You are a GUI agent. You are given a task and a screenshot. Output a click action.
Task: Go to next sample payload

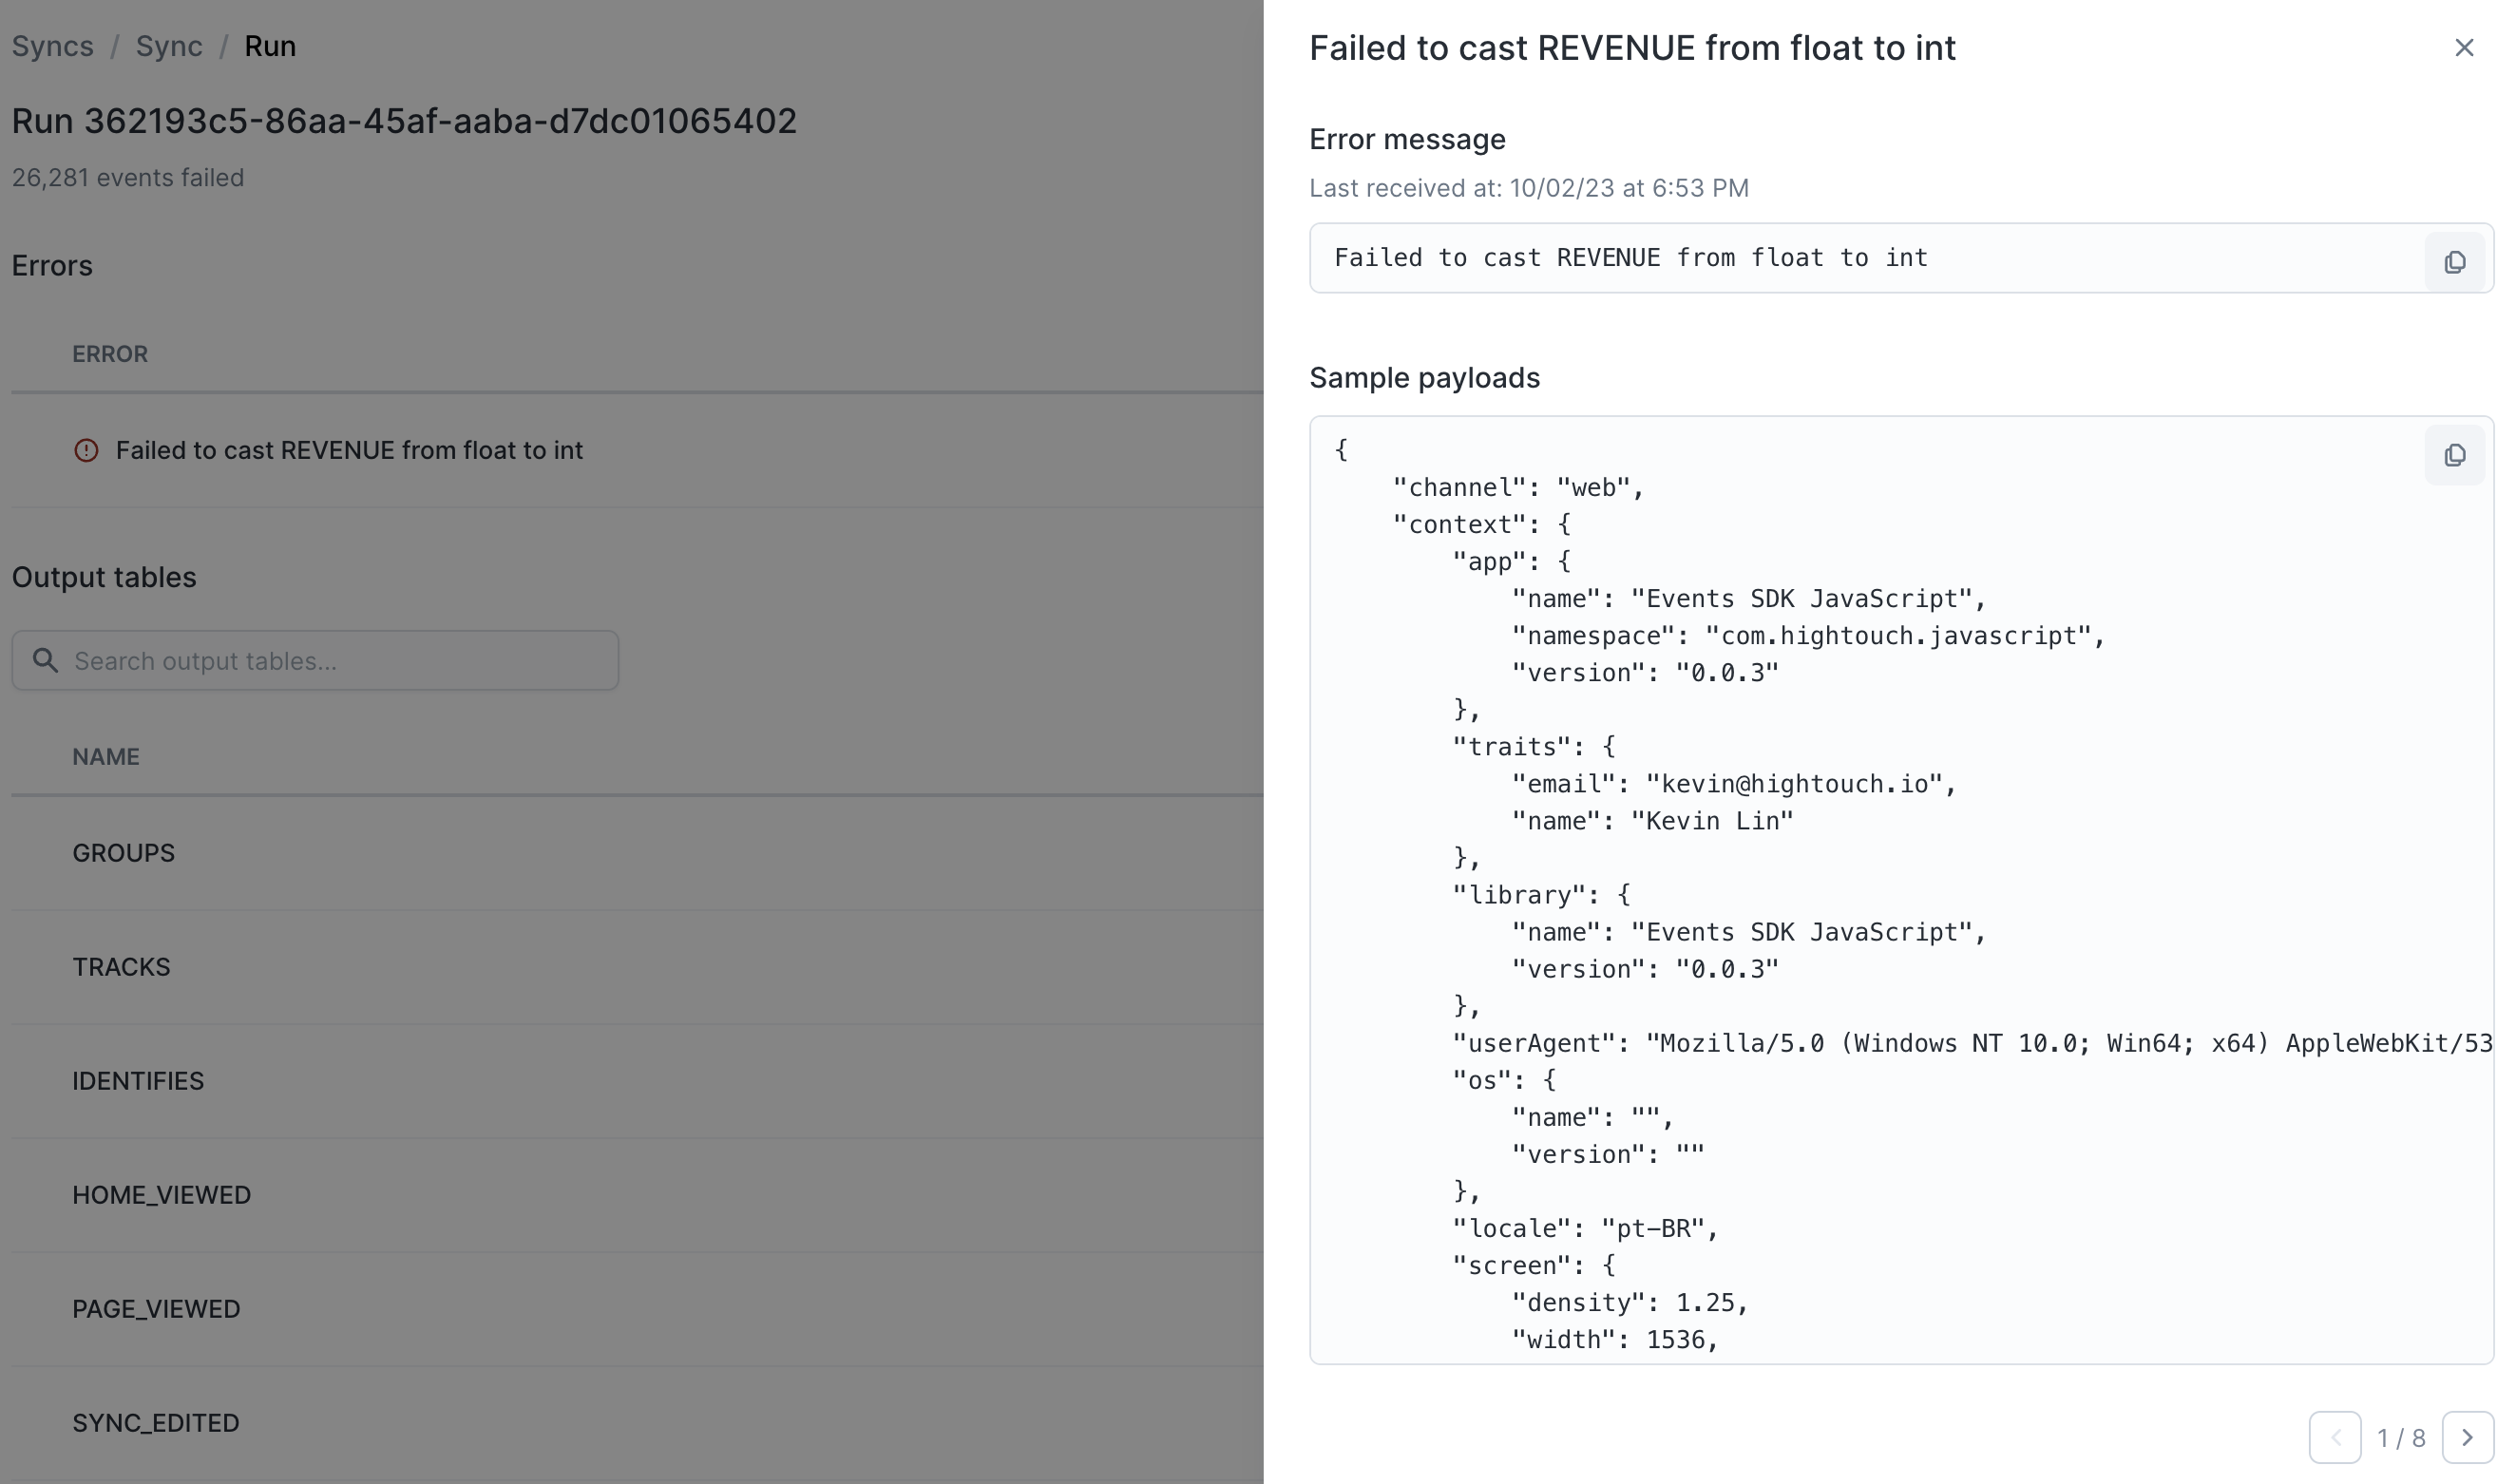tap(2466, 1437)
